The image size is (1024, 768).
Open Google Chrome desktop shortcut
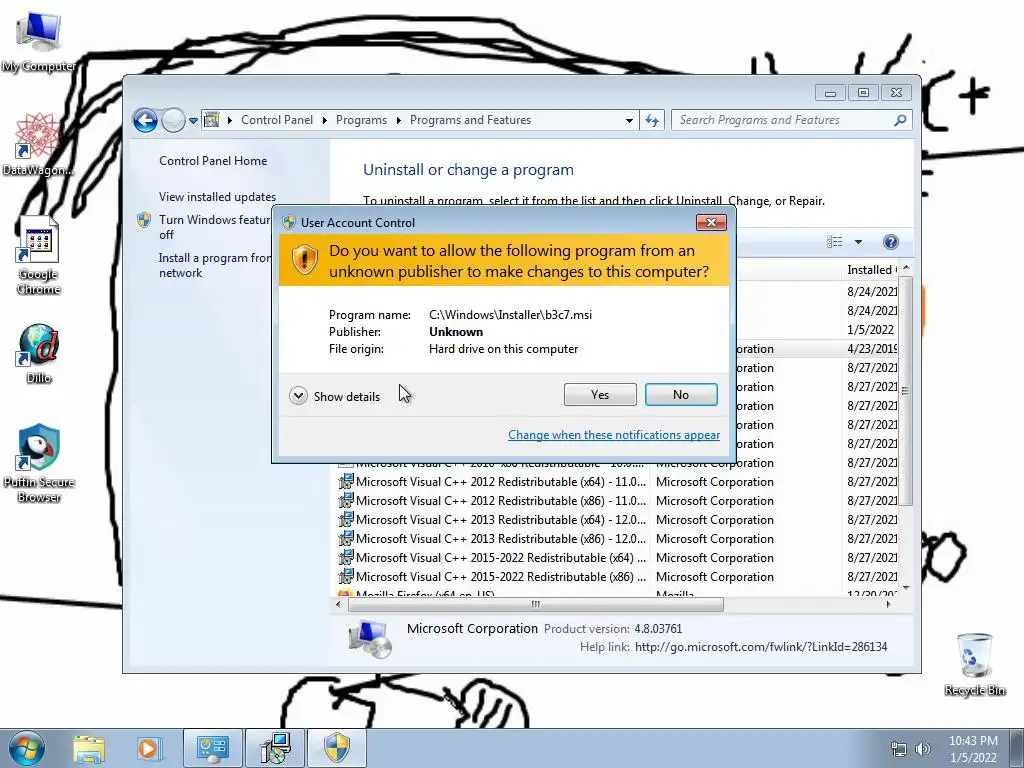point(39,256)
